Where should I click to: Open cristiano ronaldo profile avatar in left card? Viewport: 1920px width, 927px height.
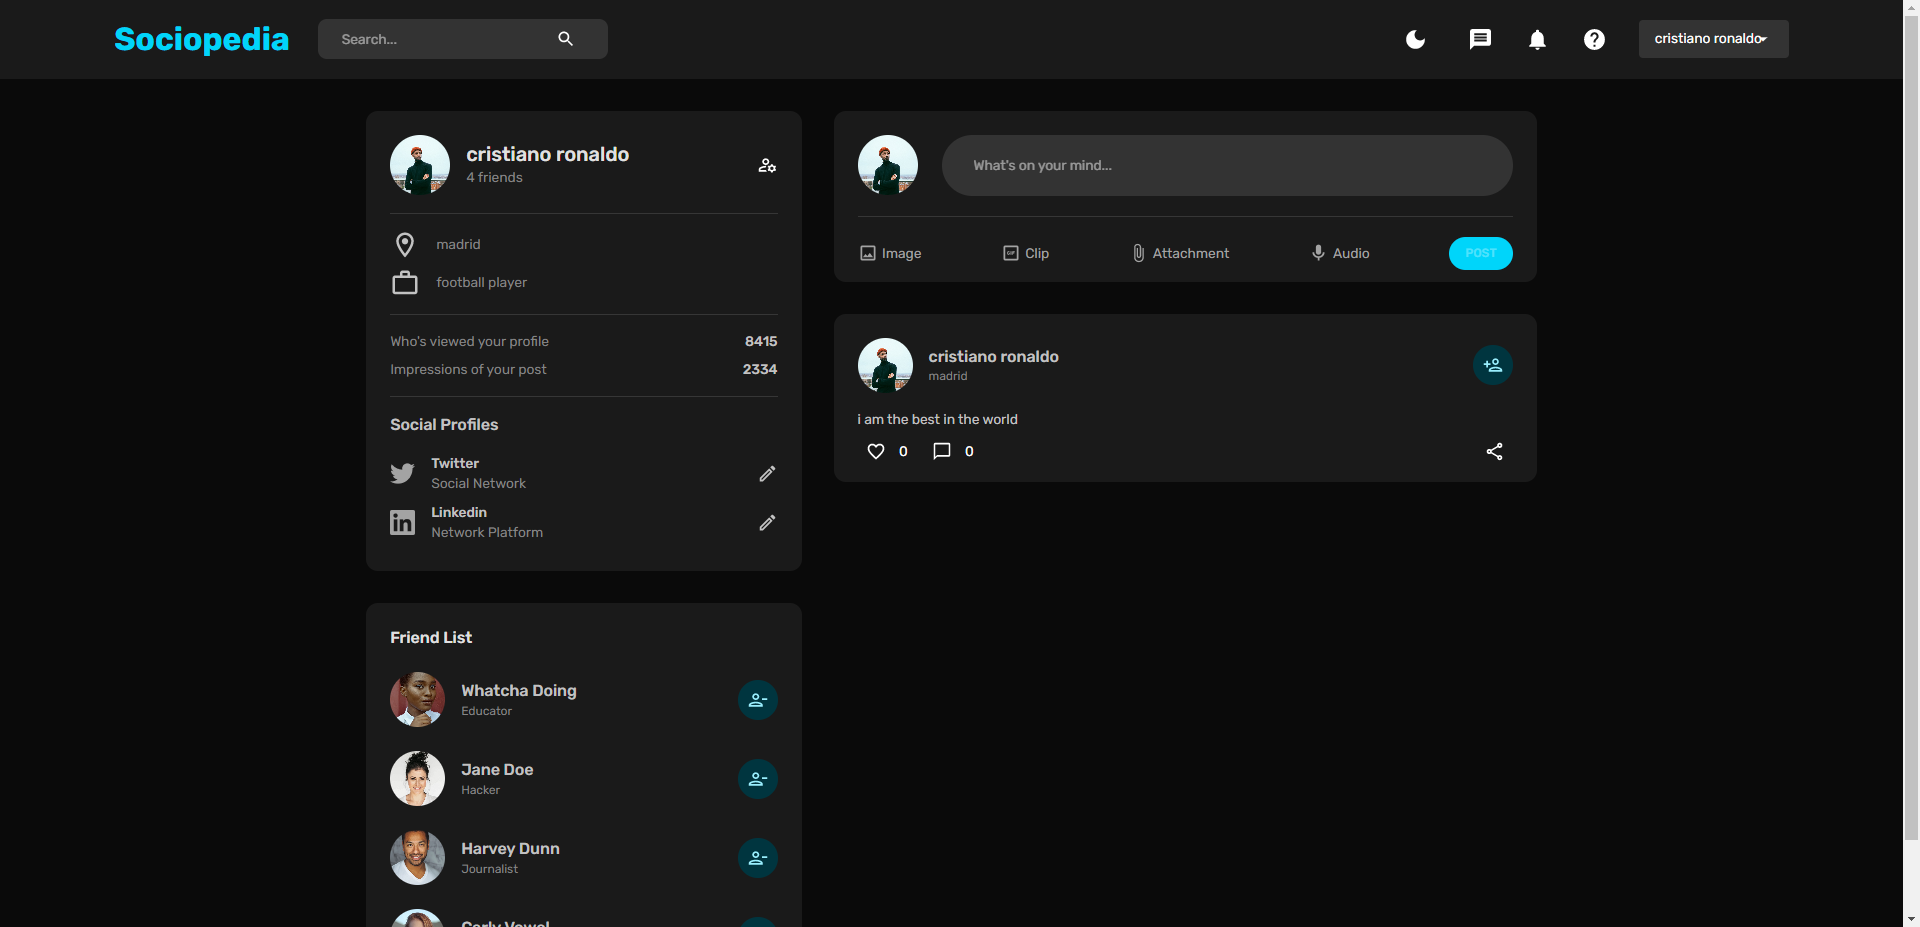click(420, 165)
